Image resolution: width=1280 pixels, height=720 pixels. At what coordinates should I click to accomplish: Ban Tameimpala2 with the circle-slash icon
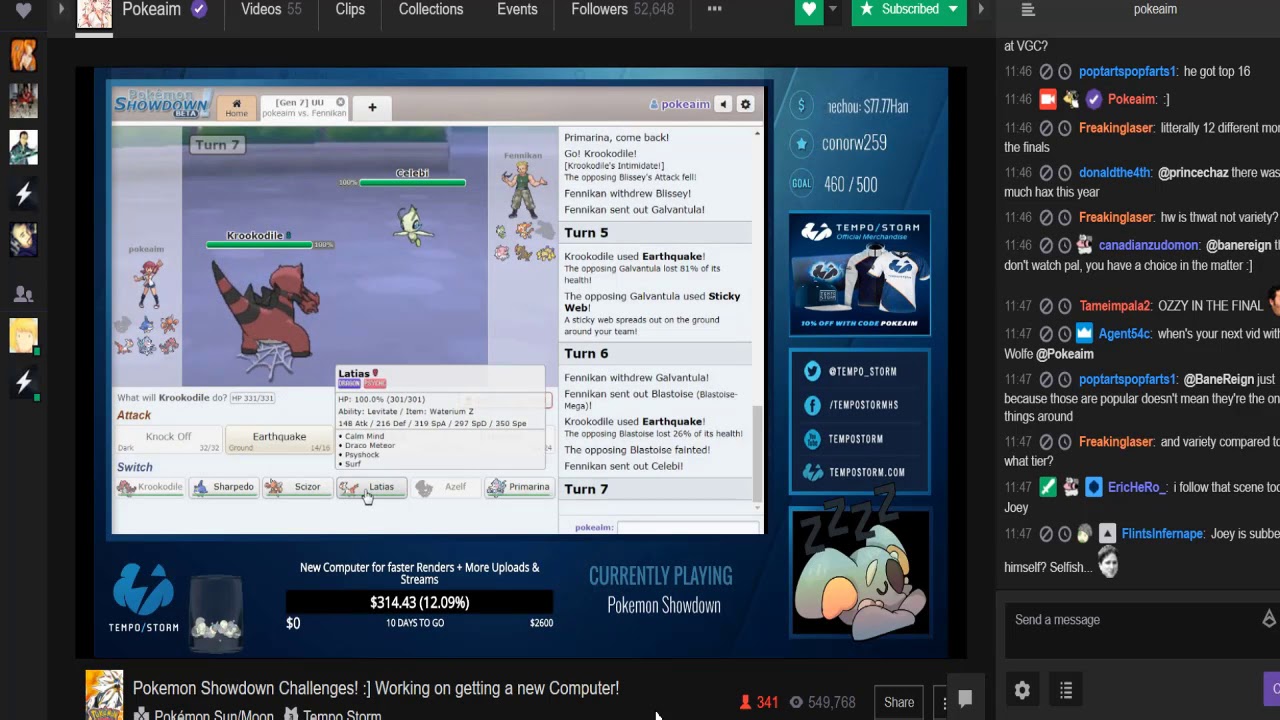1046,306
